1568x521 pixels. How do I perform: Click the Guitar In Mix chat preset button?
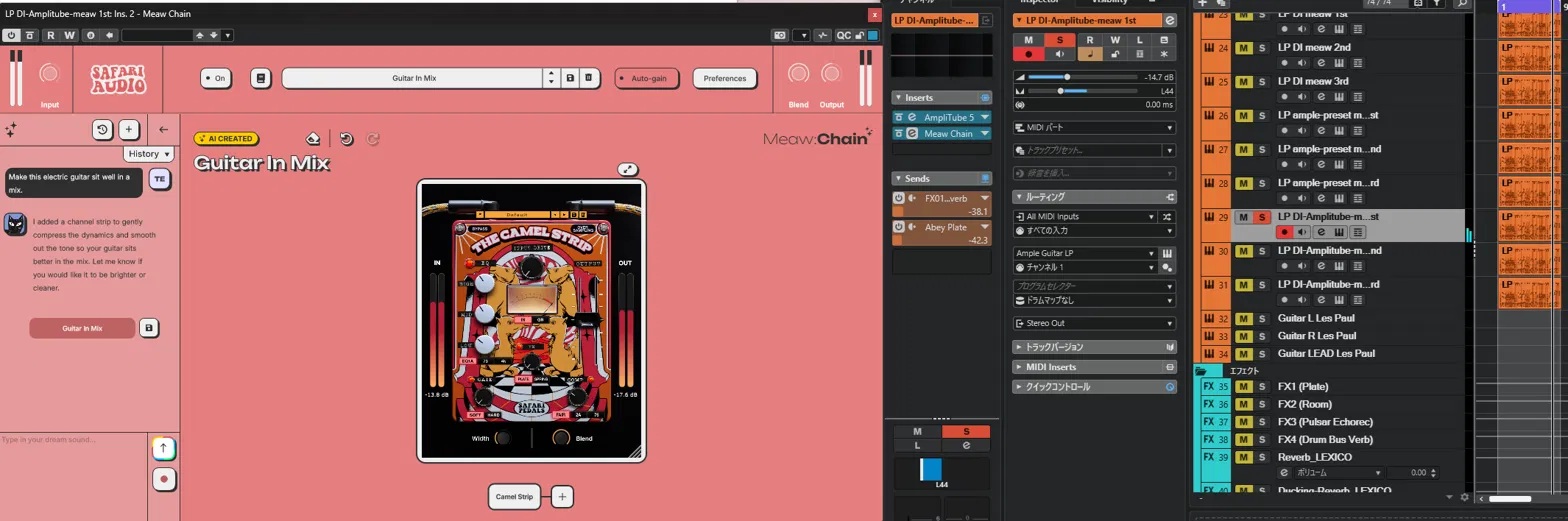click(x=82, y=328)
